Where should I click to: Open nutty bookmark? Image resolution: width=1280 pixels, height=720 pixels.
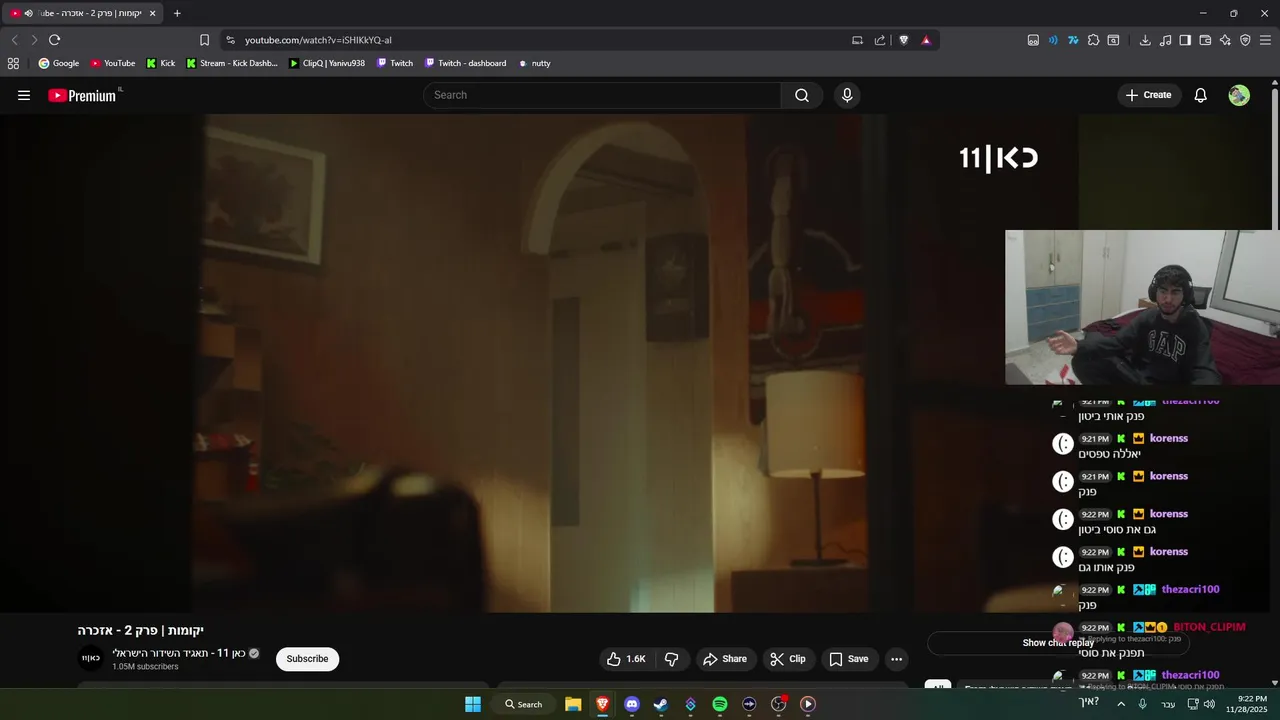tap(534, 63)
